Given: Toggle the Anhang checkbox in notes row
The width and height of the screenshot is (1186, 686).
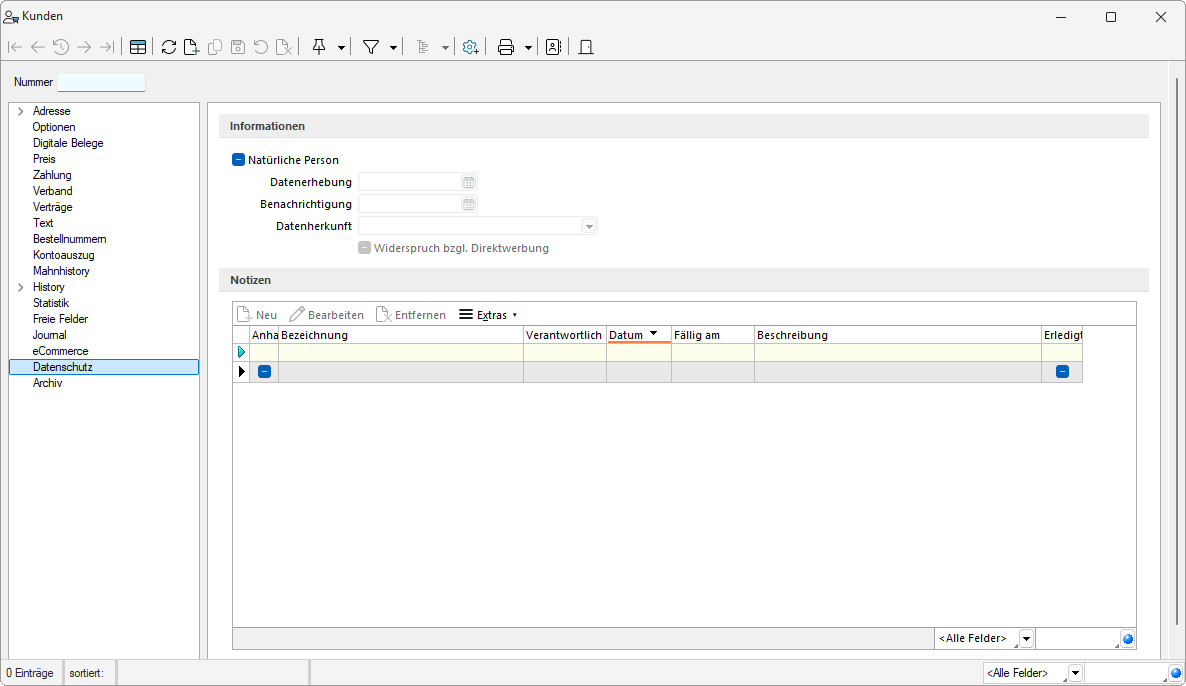Looking at the screenshot, I should tap(264, 371).
